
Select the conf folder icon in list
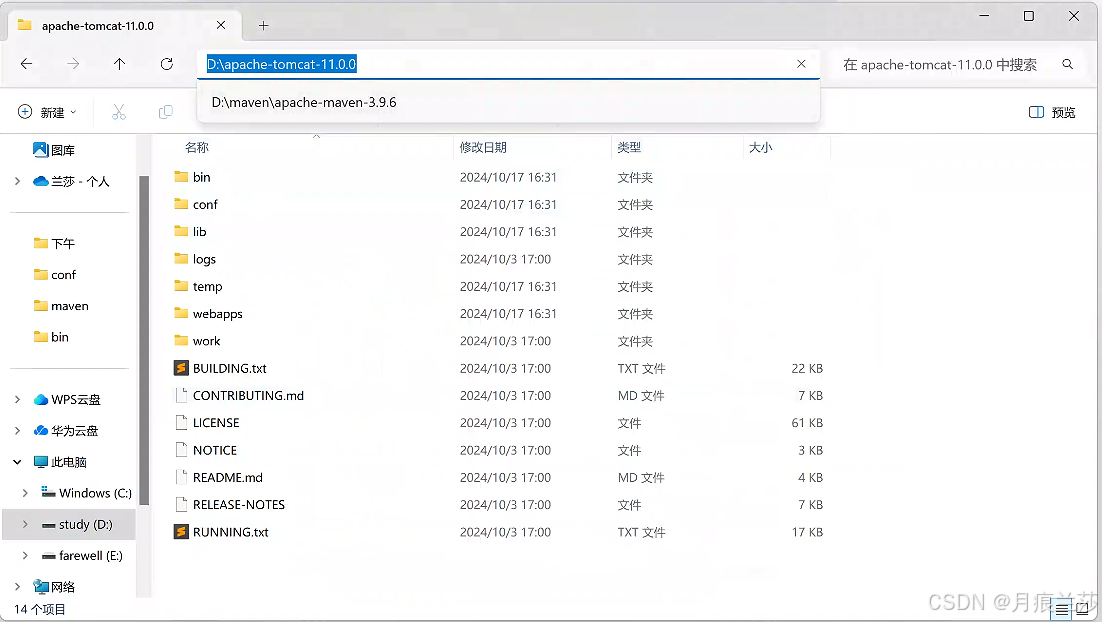pos(181,204)
